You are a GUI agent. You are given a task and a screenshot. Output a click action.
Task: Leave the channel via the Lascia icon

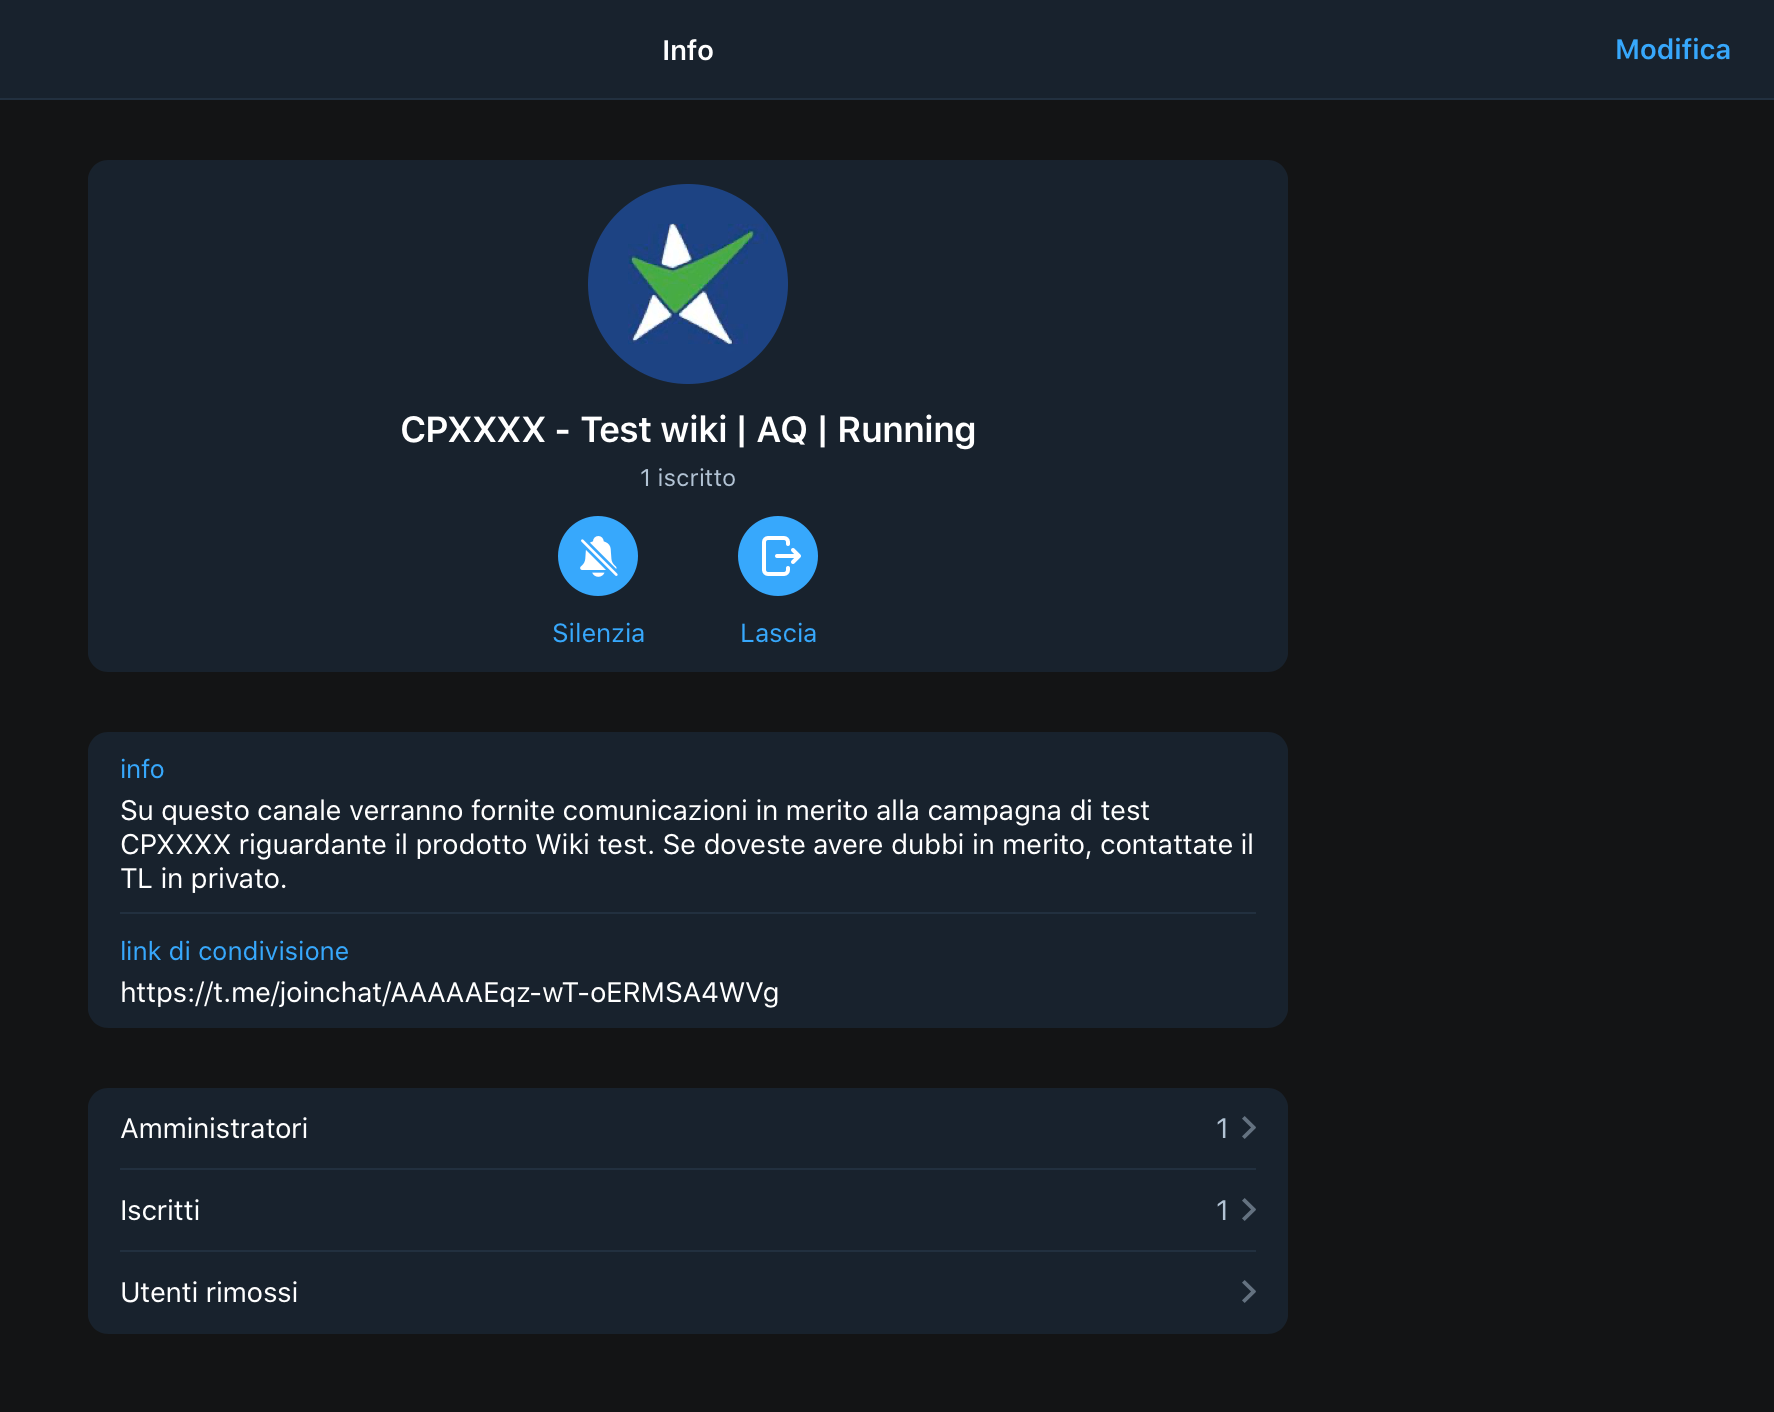click(x=778, y=556)
